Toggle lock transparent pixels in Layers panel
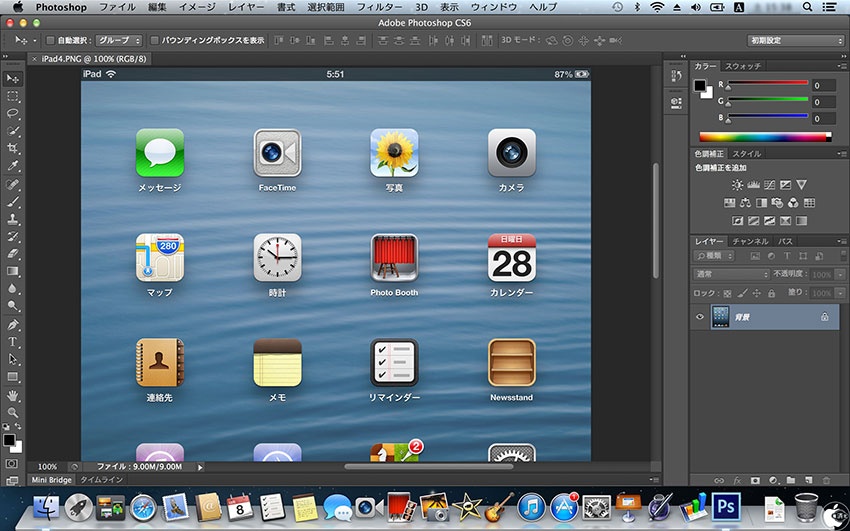This screenshot has width=850, height=531. click(x=727, y=293)
